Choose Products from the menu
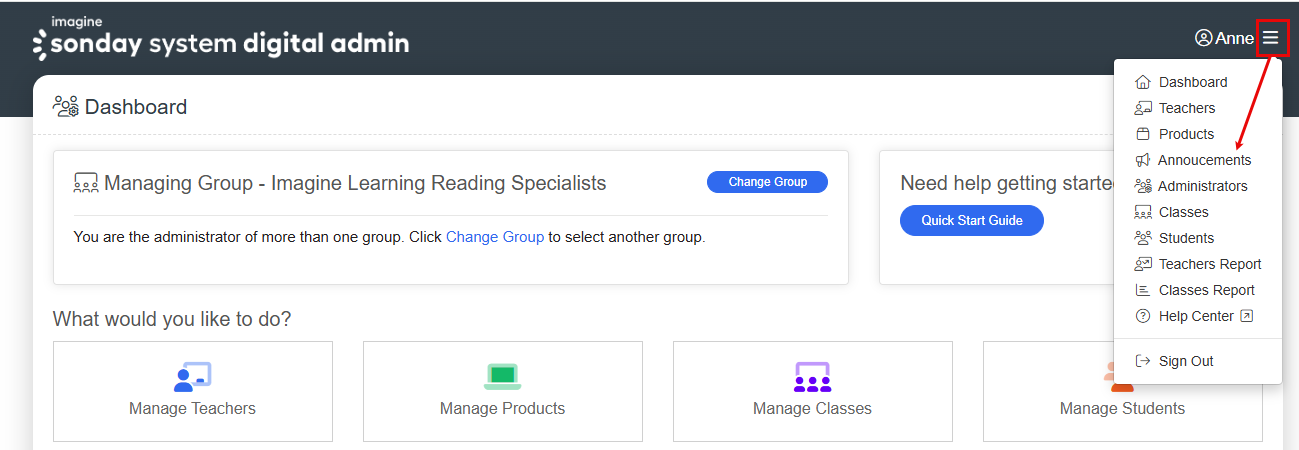 pyautogui.click(x=1186, y=134)
